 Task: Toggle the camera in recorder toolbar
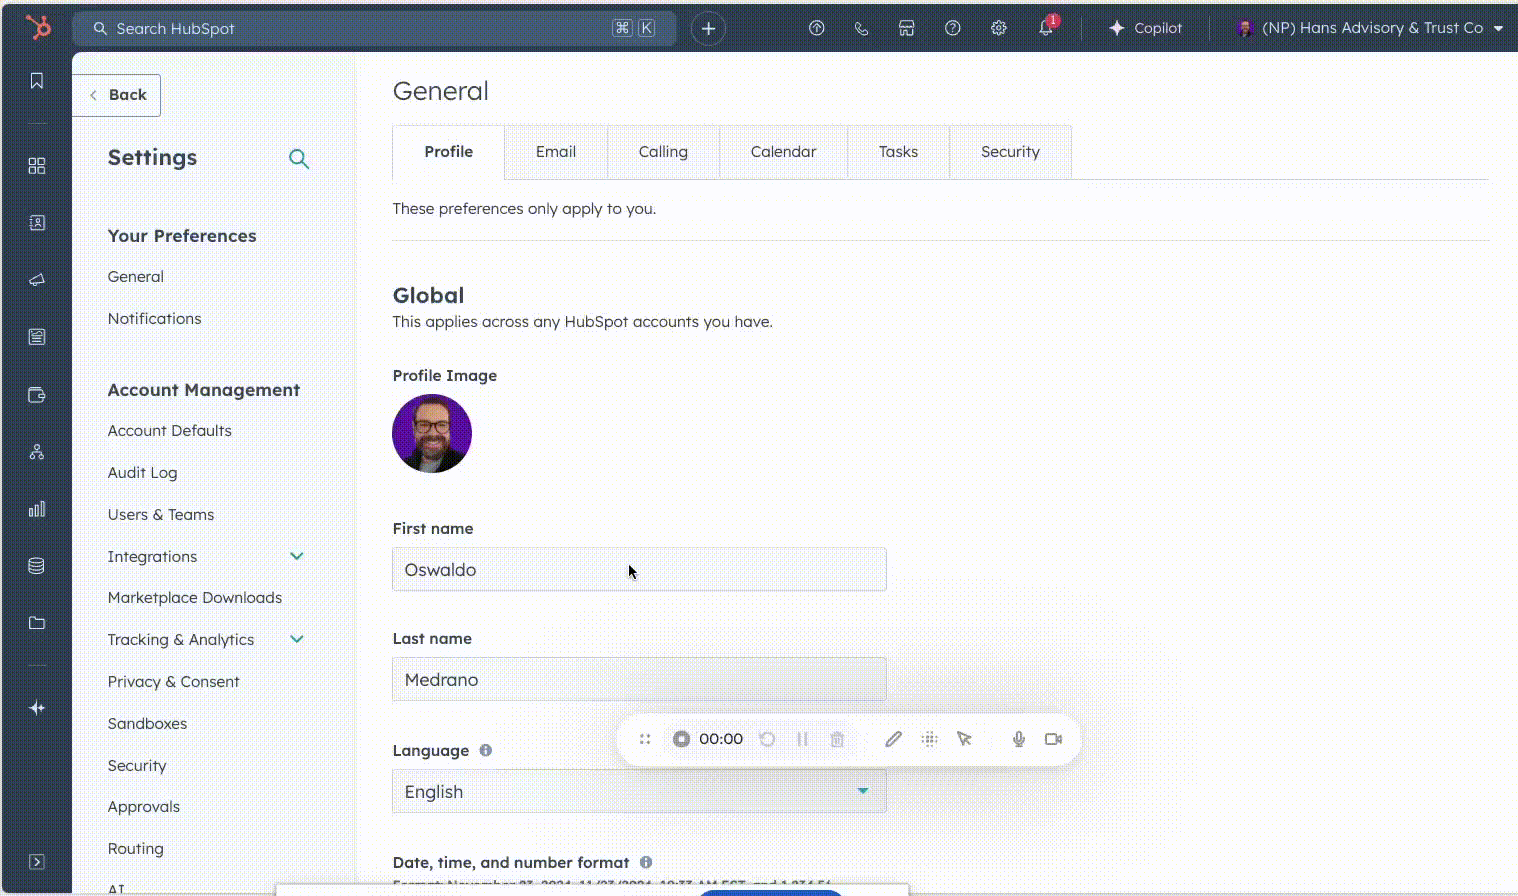1052,739
